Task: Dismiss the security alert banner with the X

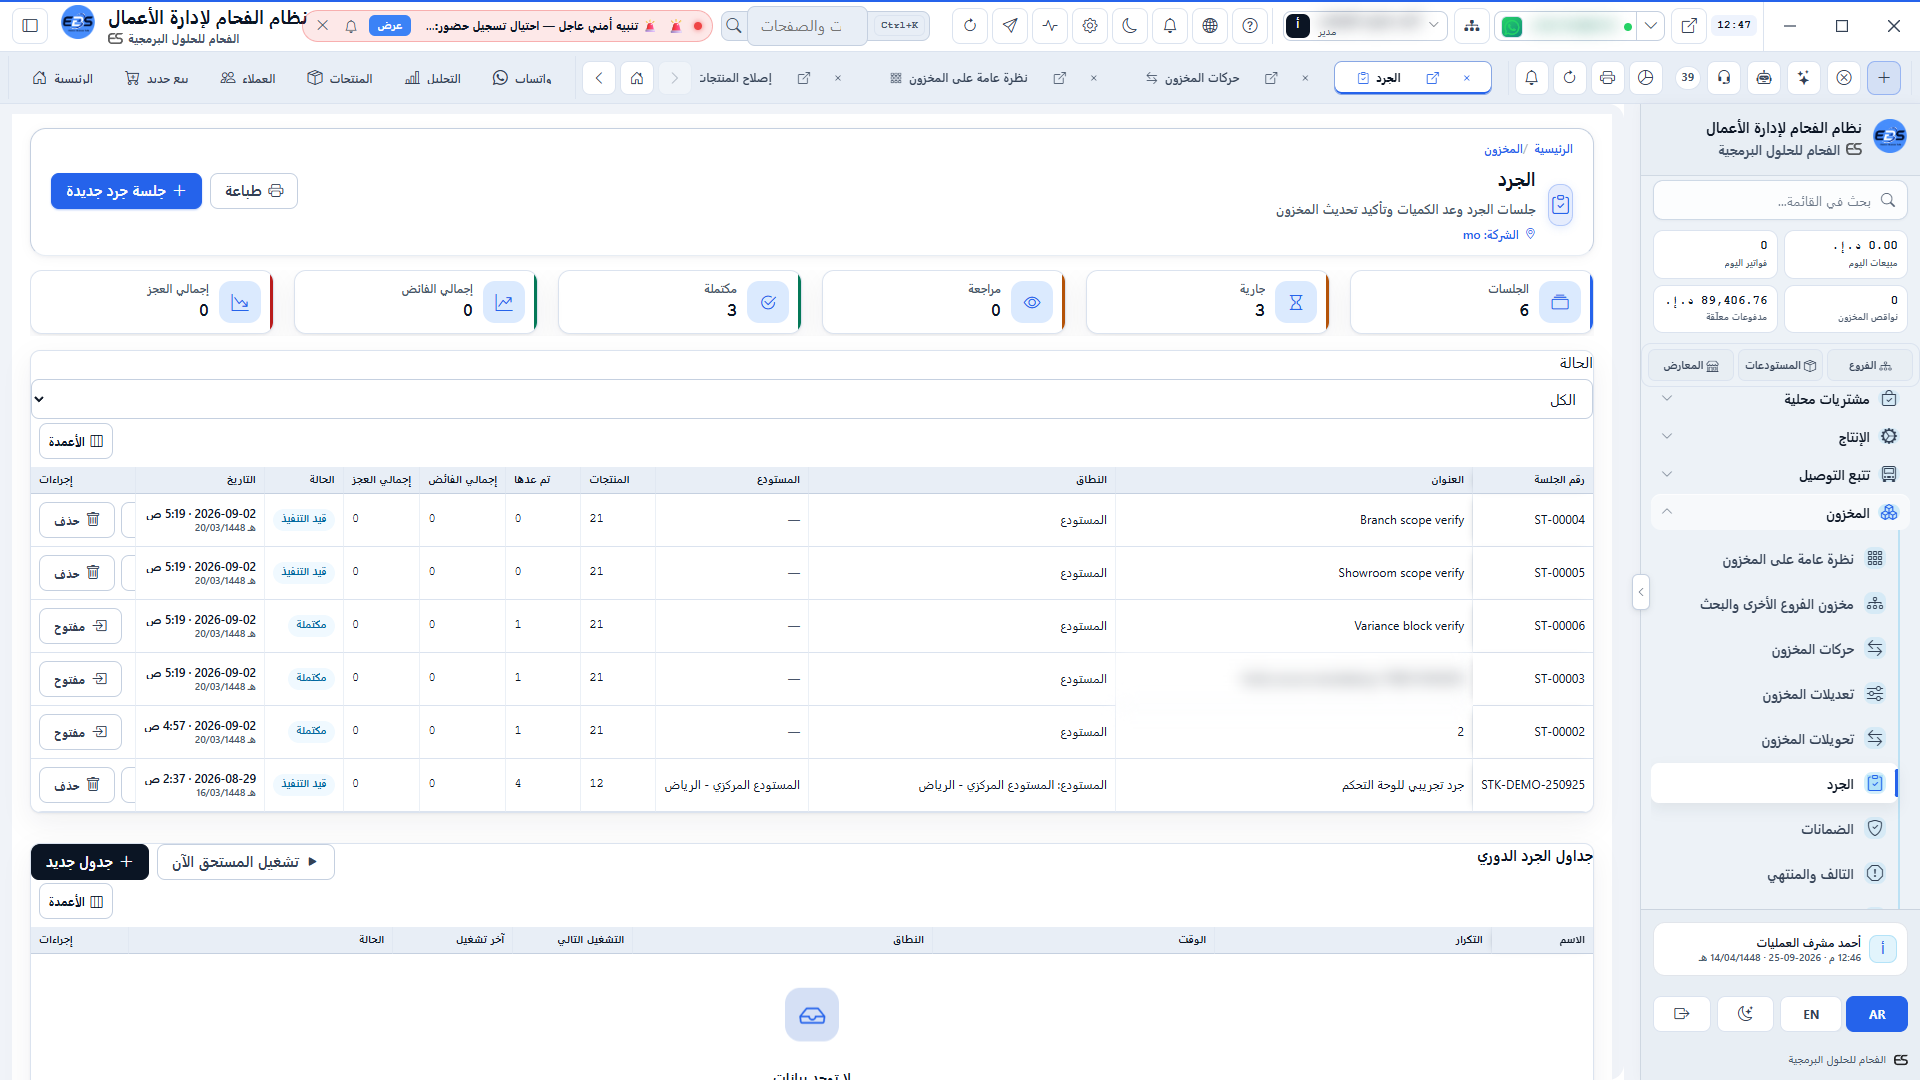Action: click(322, 26)
